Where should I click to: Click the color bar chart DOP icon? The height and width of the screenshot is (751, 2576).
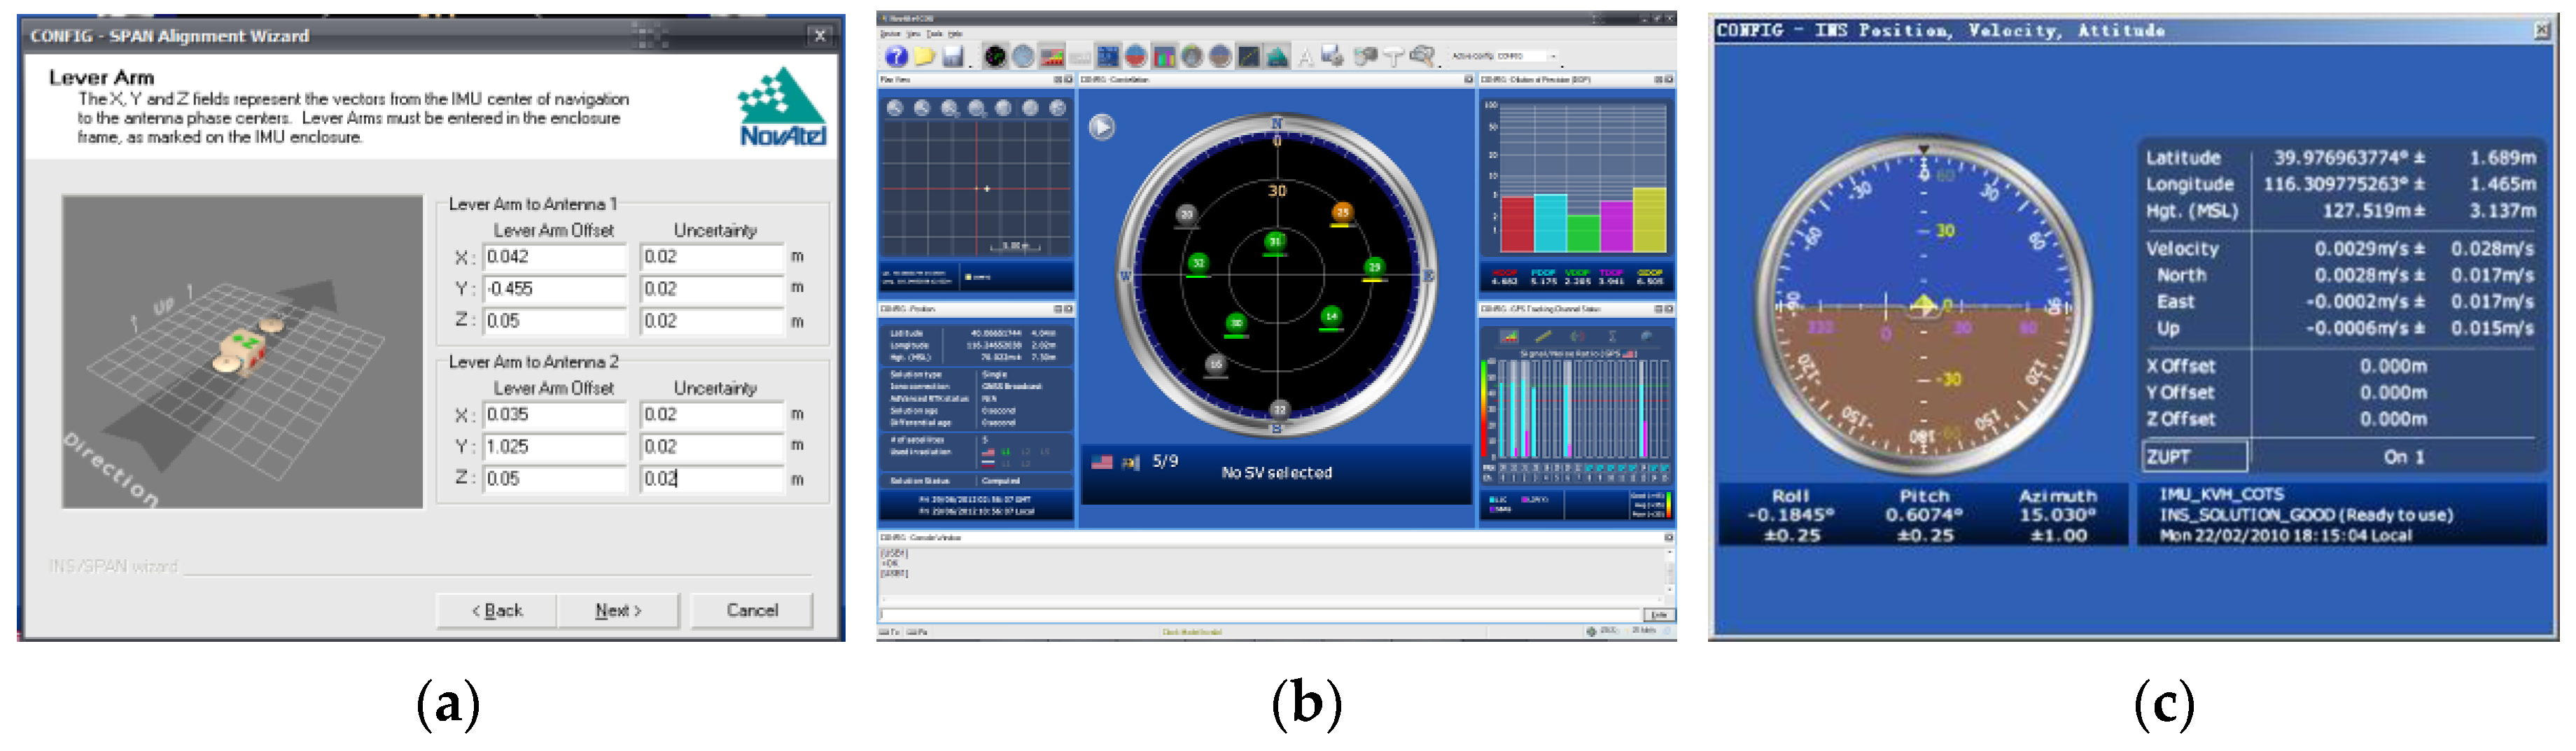1164,57
